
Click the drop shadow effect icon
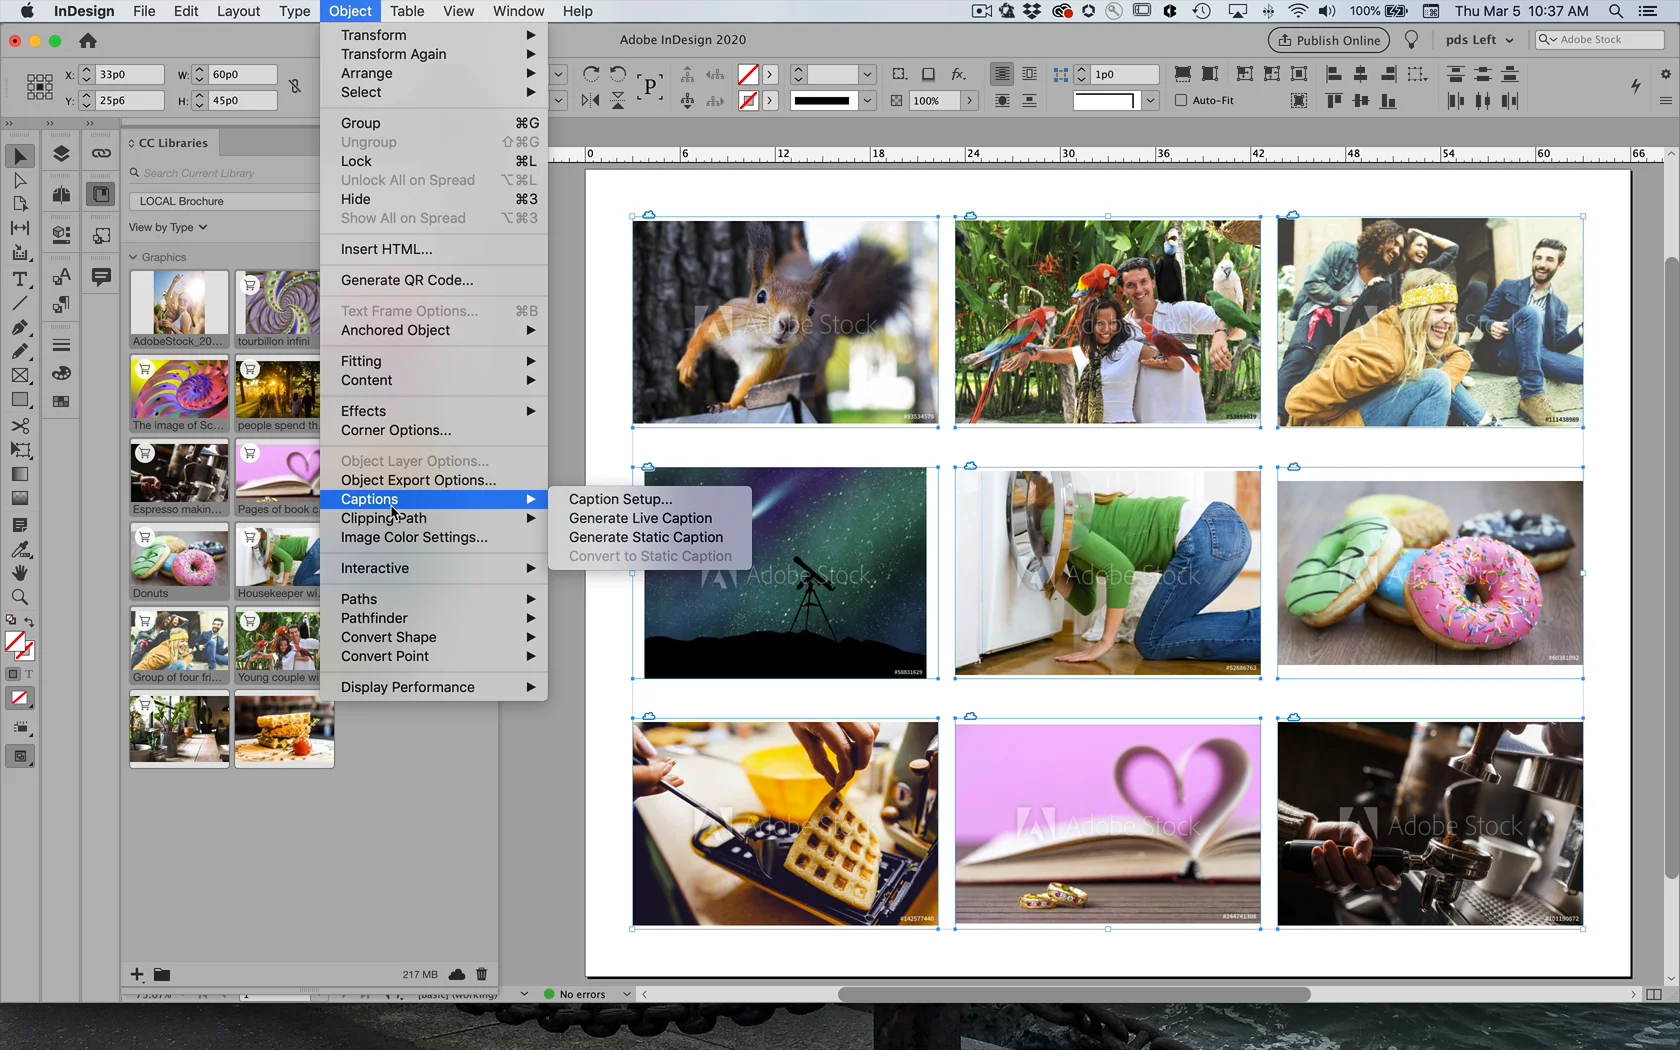point(928,74)
